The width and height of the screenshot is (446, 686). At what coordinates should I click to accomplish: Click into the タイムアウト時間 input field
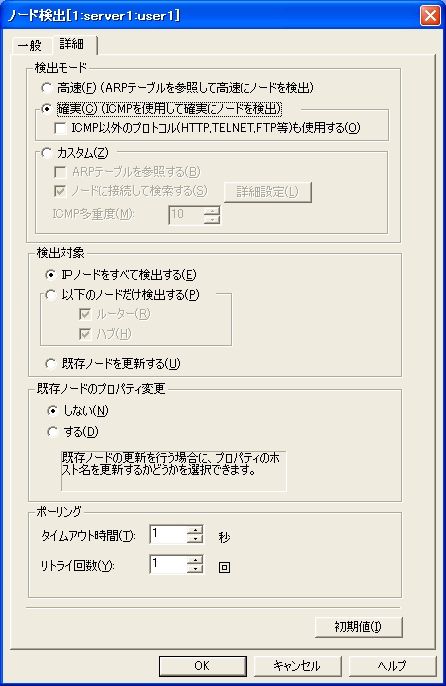click(x=169, y=534)
